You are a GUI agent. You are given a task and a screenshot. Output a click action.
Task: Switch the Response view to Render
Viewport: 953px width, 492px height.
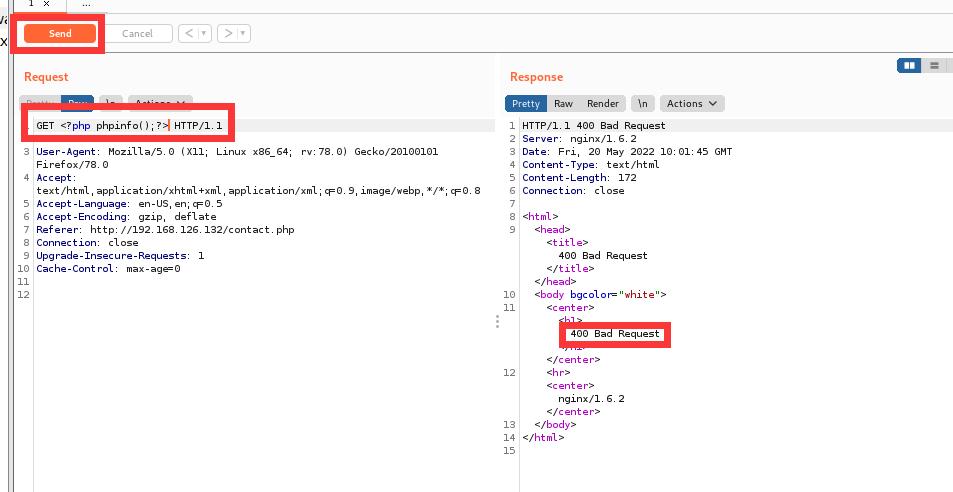point(602,103)
